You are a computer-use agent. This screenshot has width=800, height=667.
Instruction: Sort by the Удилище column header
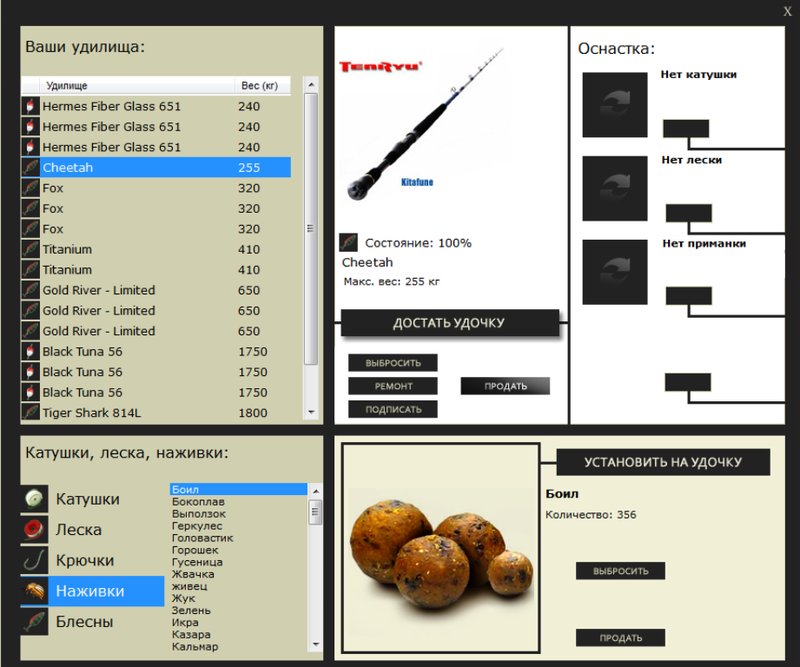click(x=137, y=85)
